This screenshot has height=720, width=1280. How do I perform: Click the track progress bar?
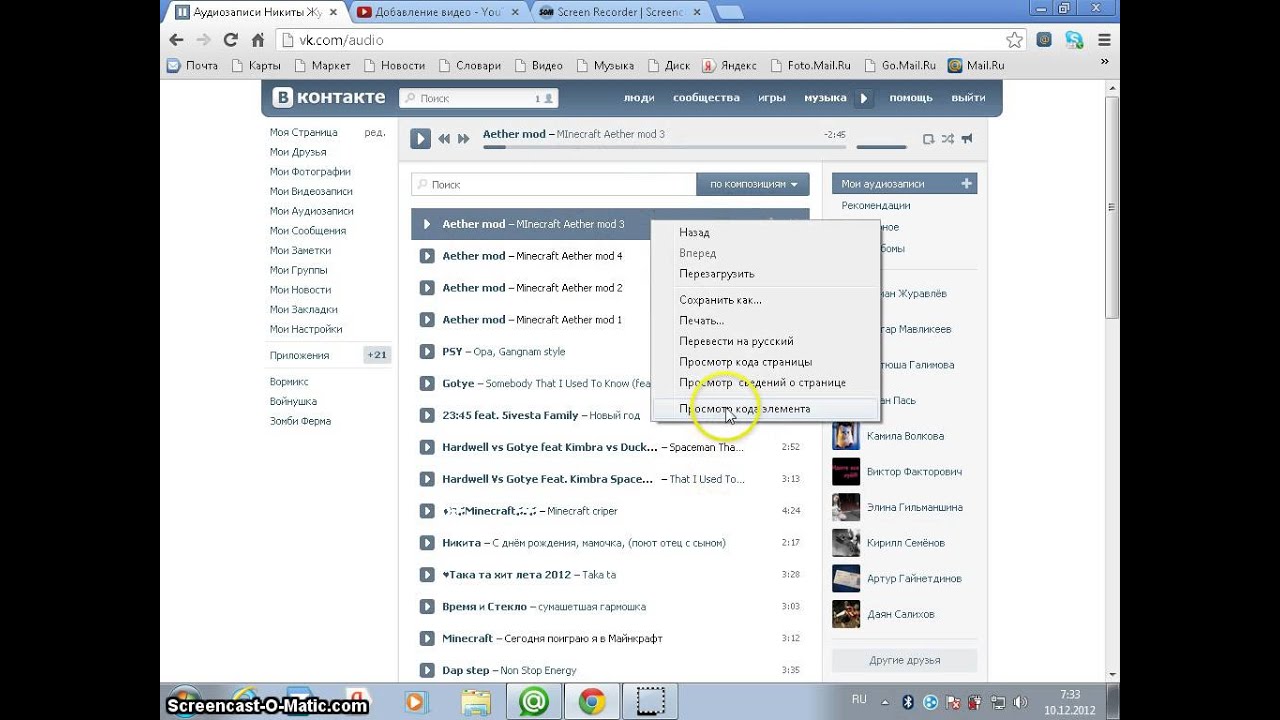(664, 147)
